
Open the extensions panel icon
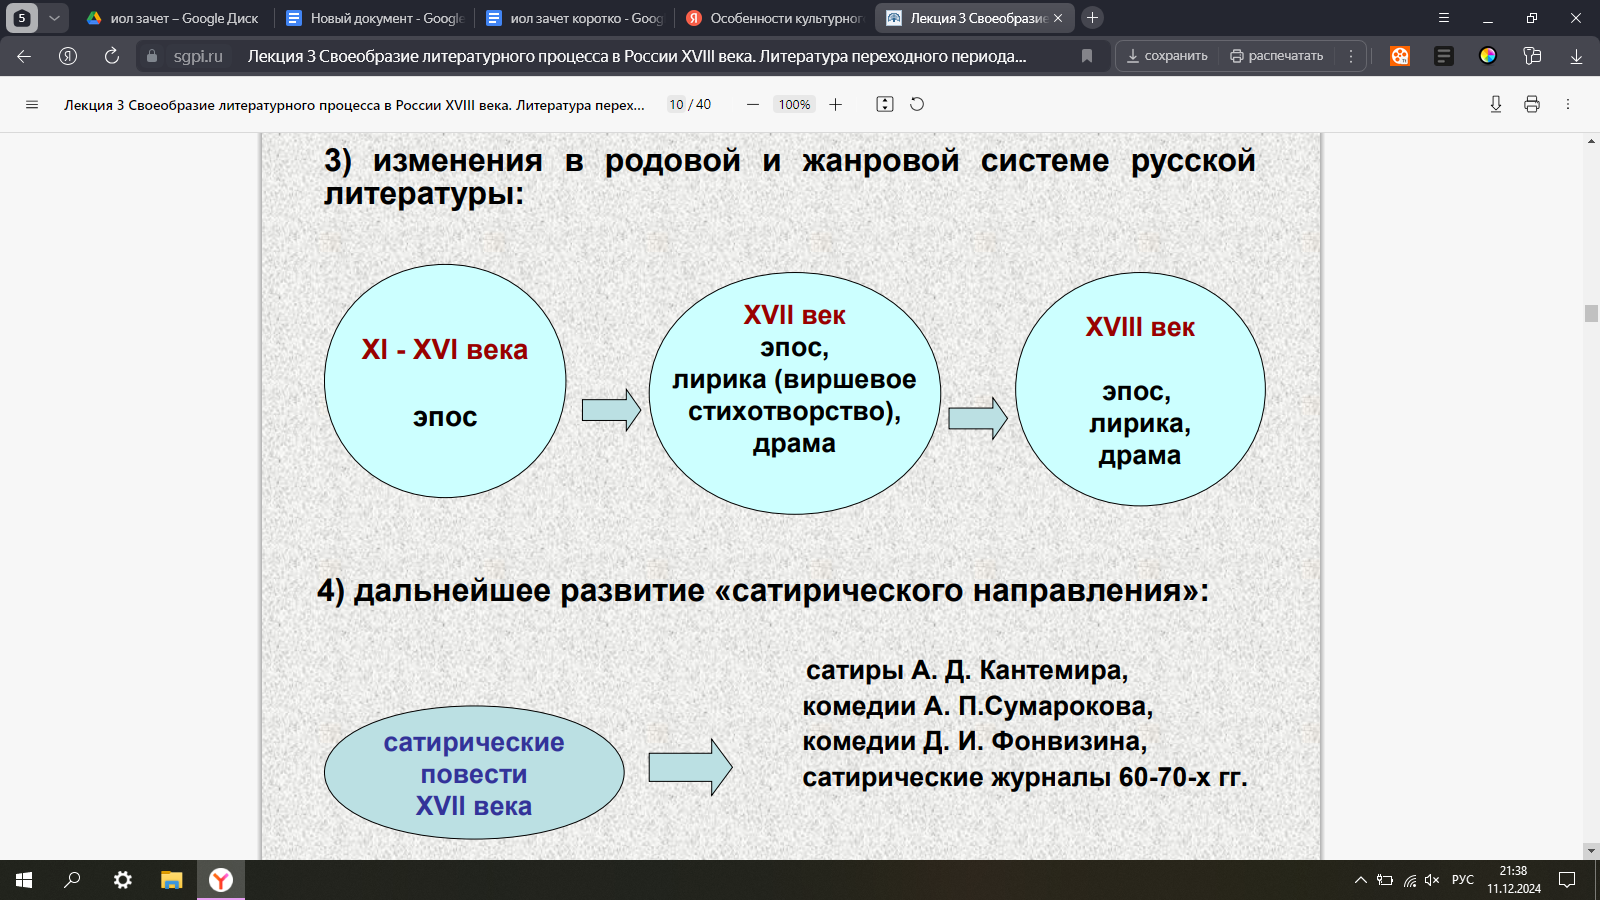[1532, 56]
